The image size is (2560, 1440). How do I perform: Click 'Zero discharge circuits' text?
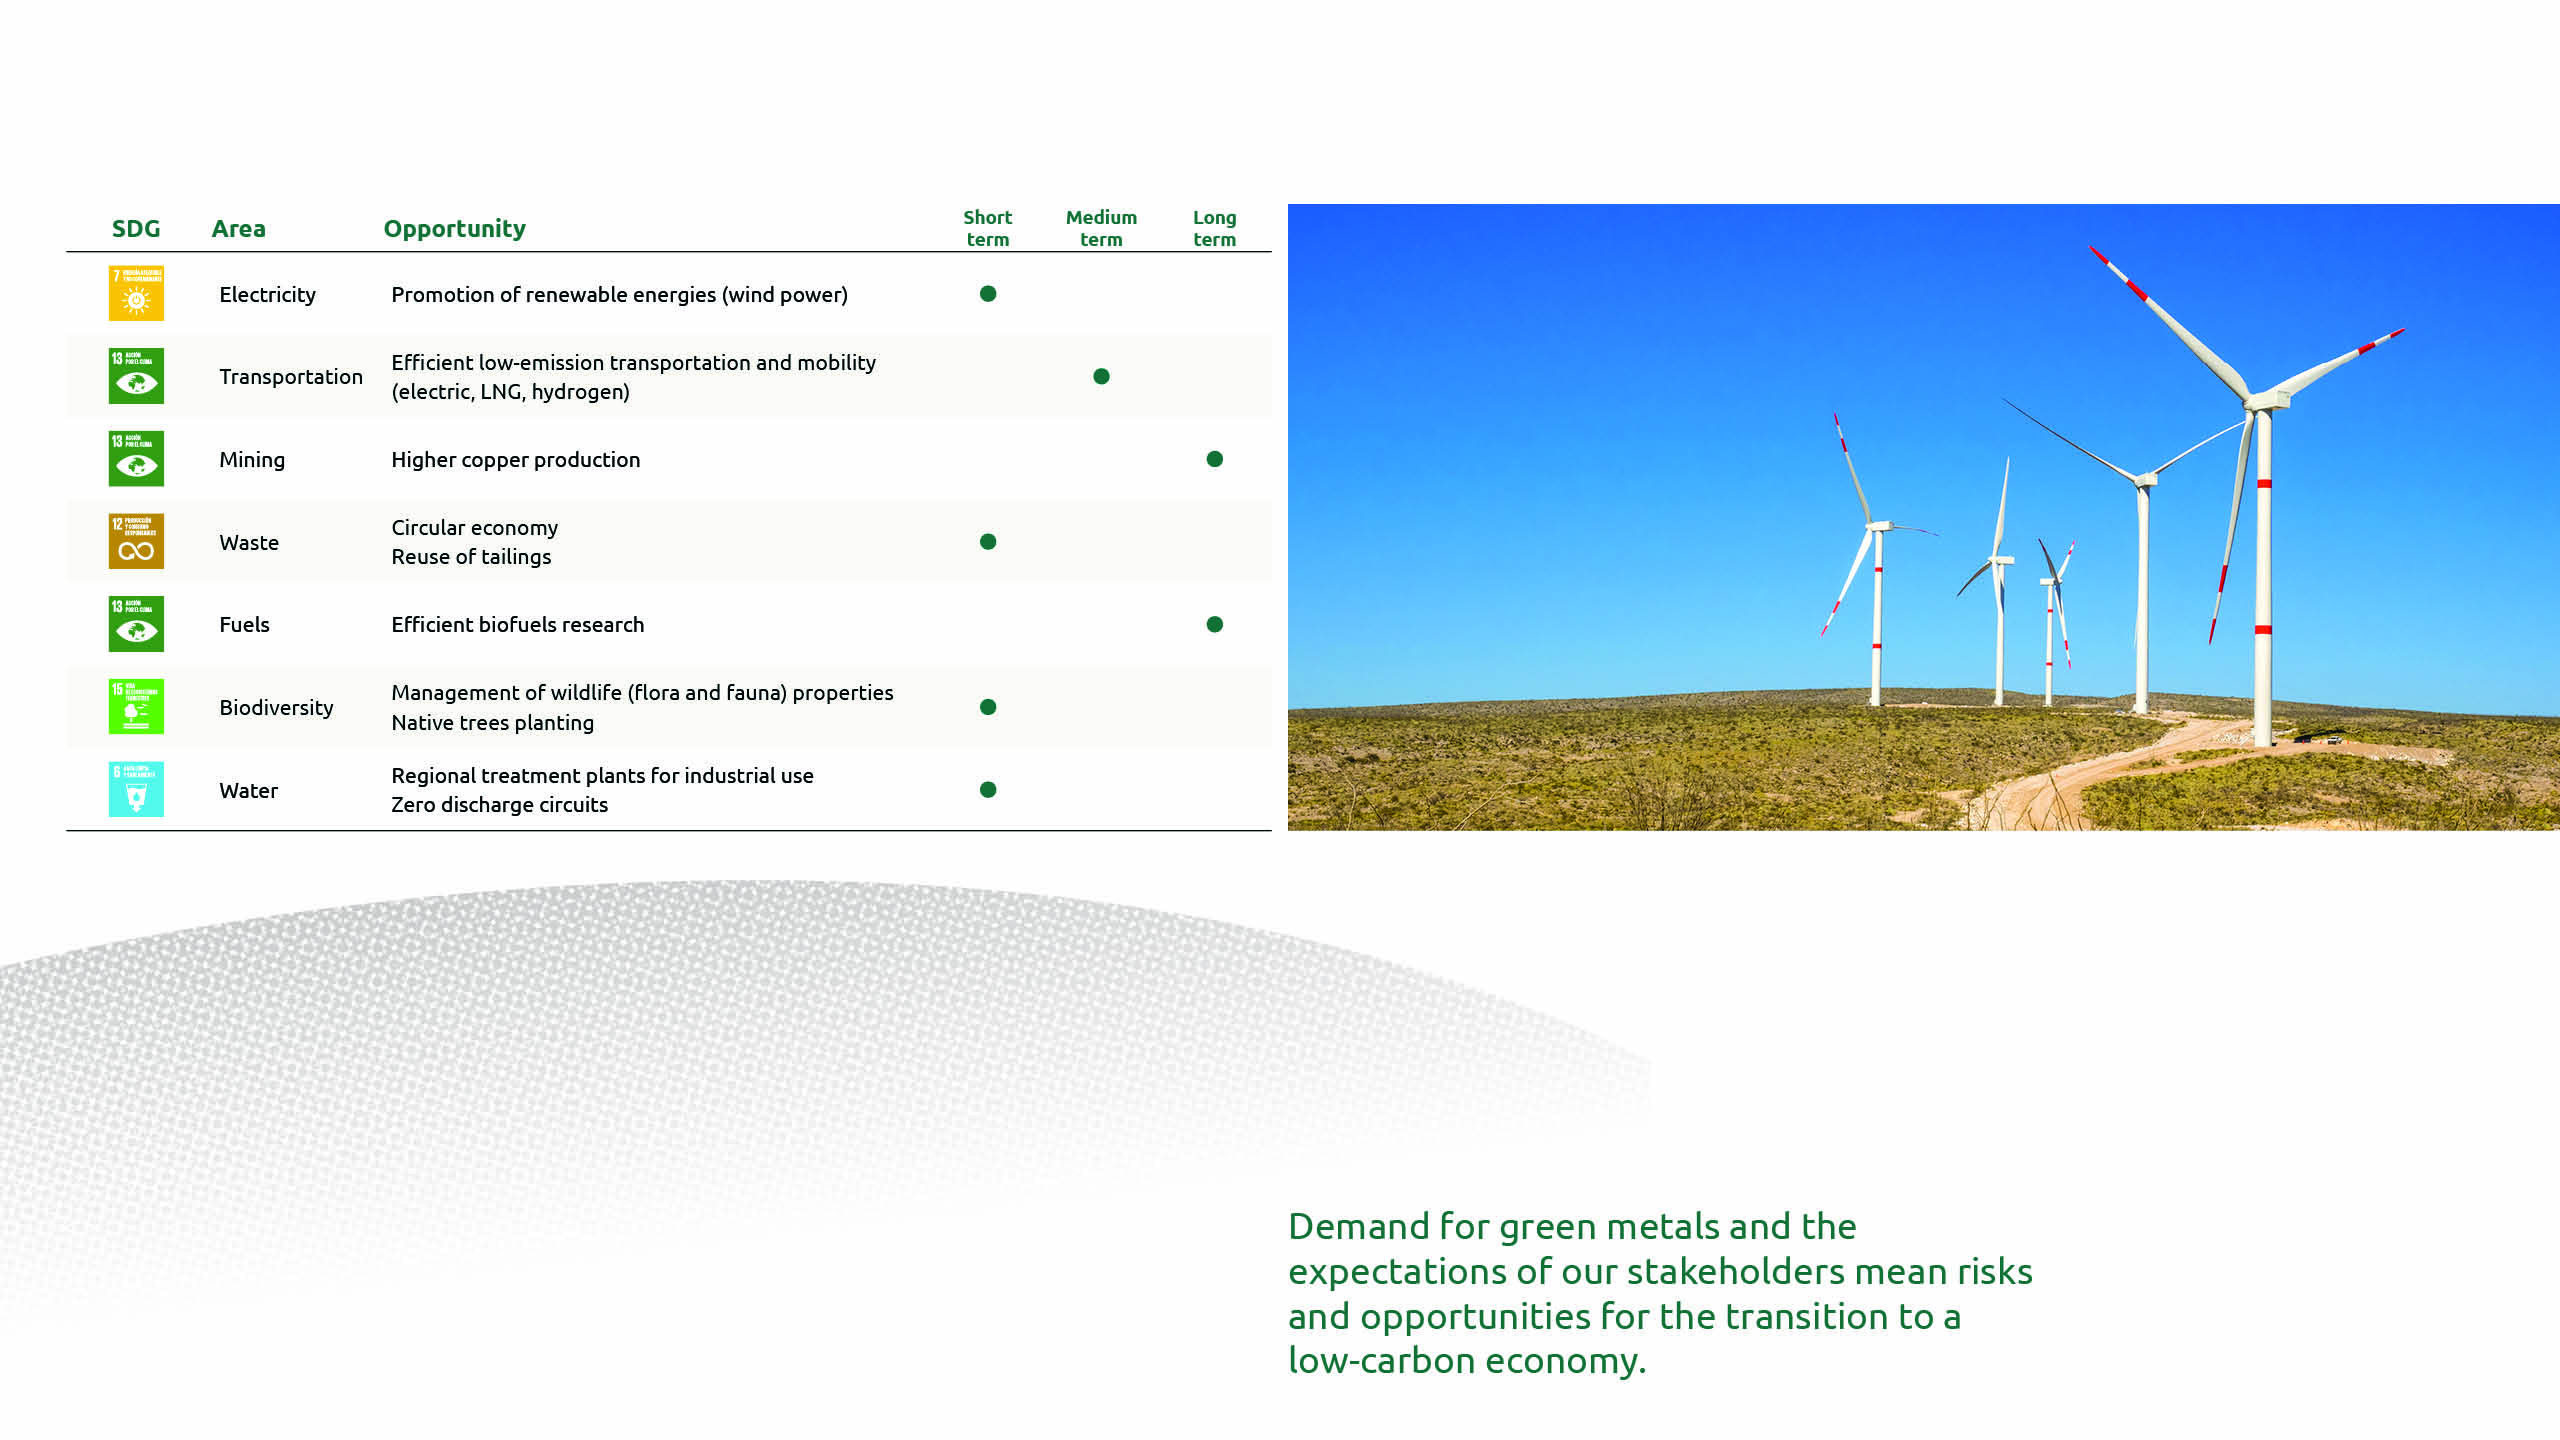499,805
